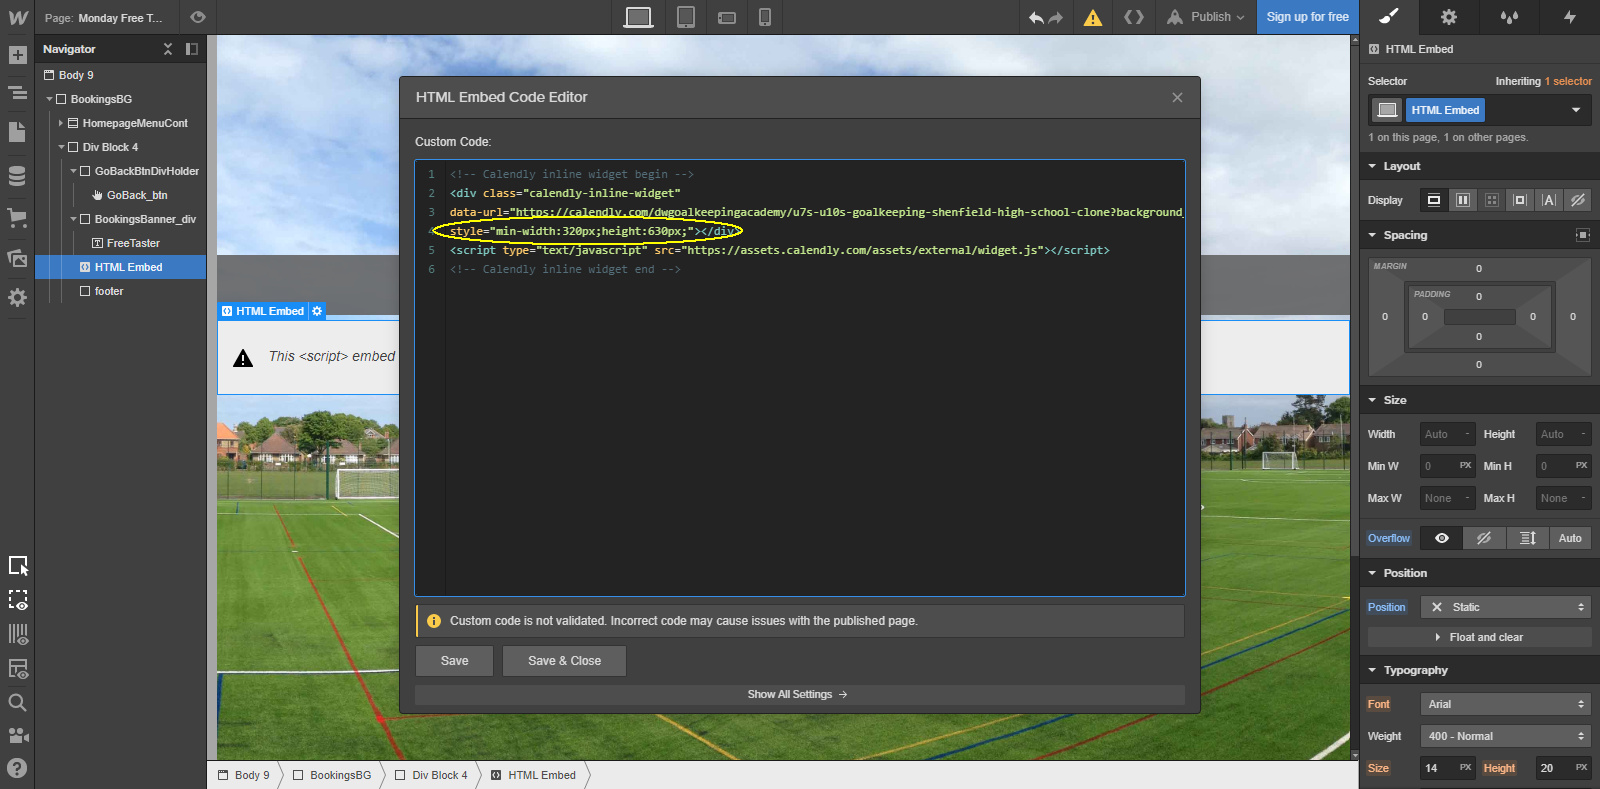Open HTML Embed settings gear on canvas label

click(x=317, y=311)
